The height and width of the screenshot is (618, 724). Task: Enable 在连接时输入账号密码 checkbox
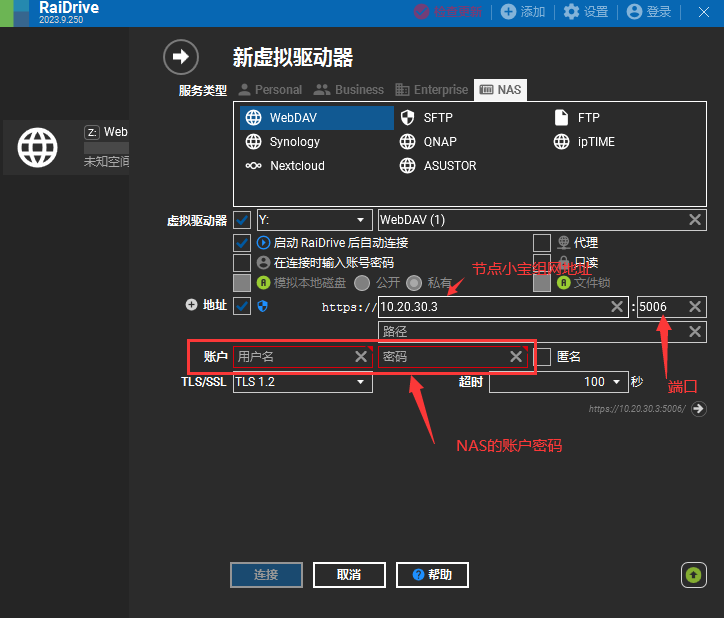[x=242, y=263]
